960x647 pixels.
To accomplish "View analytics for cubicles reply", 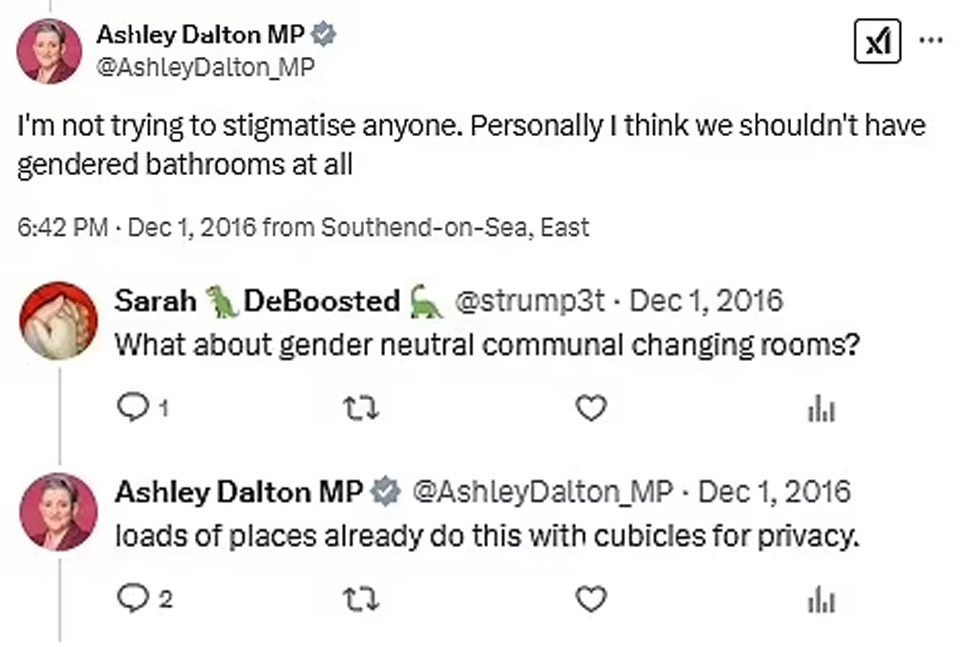I will pyautogui.click(x=821, y=598).
